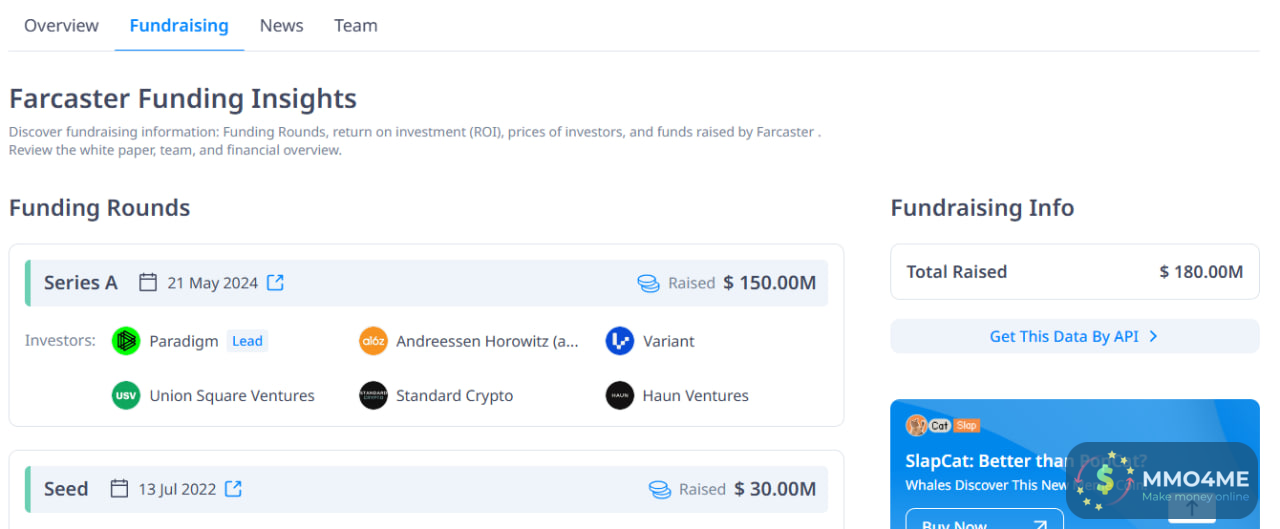Click the Series A calendar date icon
1280x529 pixels.
click(x=148, y=283)
